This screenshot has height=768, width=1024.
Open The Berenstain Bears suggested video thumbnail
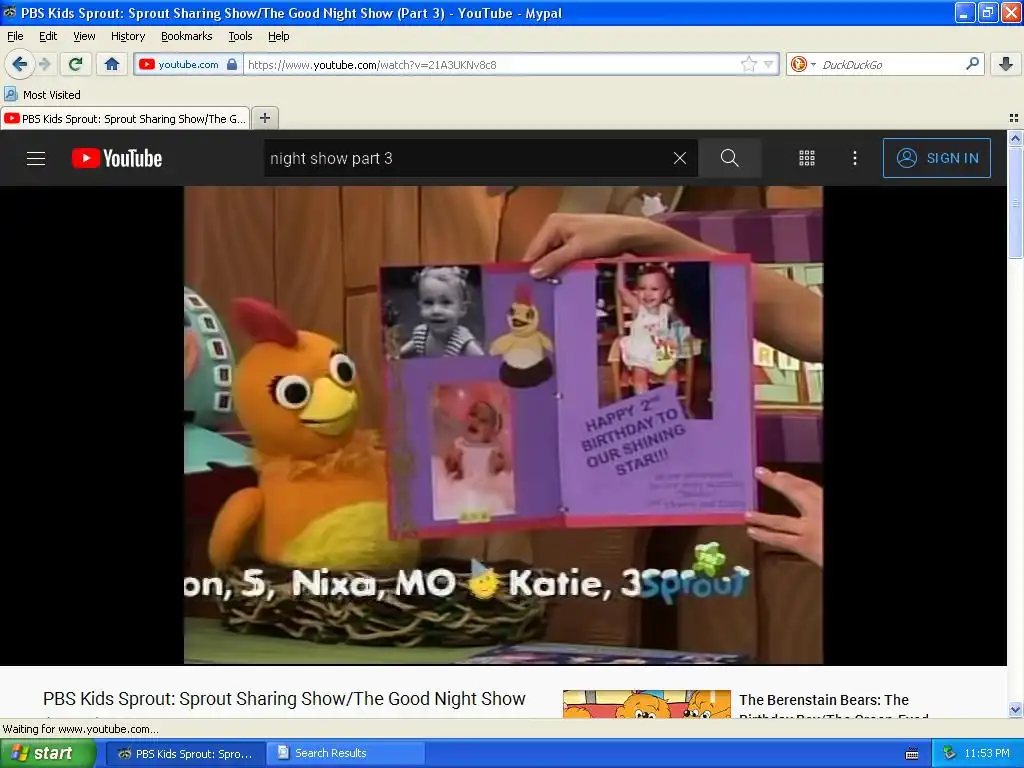click(647, 704)
